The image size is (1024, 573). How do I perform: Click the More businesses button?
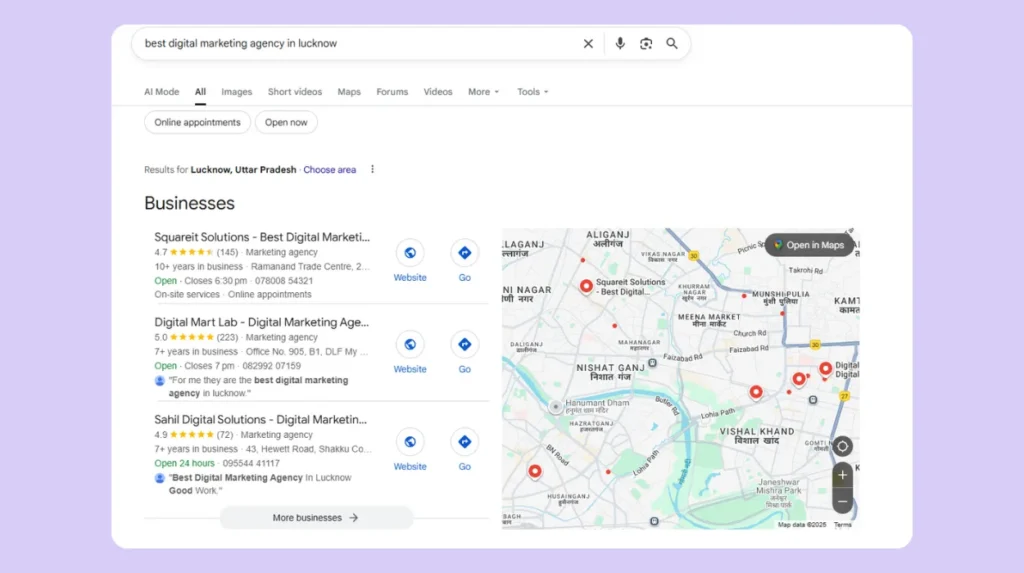point(316,517)
